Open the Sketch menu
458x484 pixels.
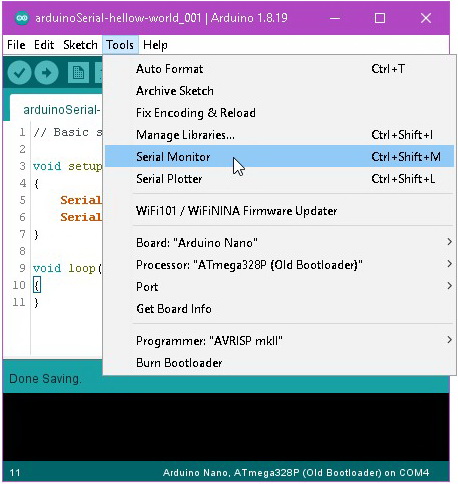coord(80,45)
